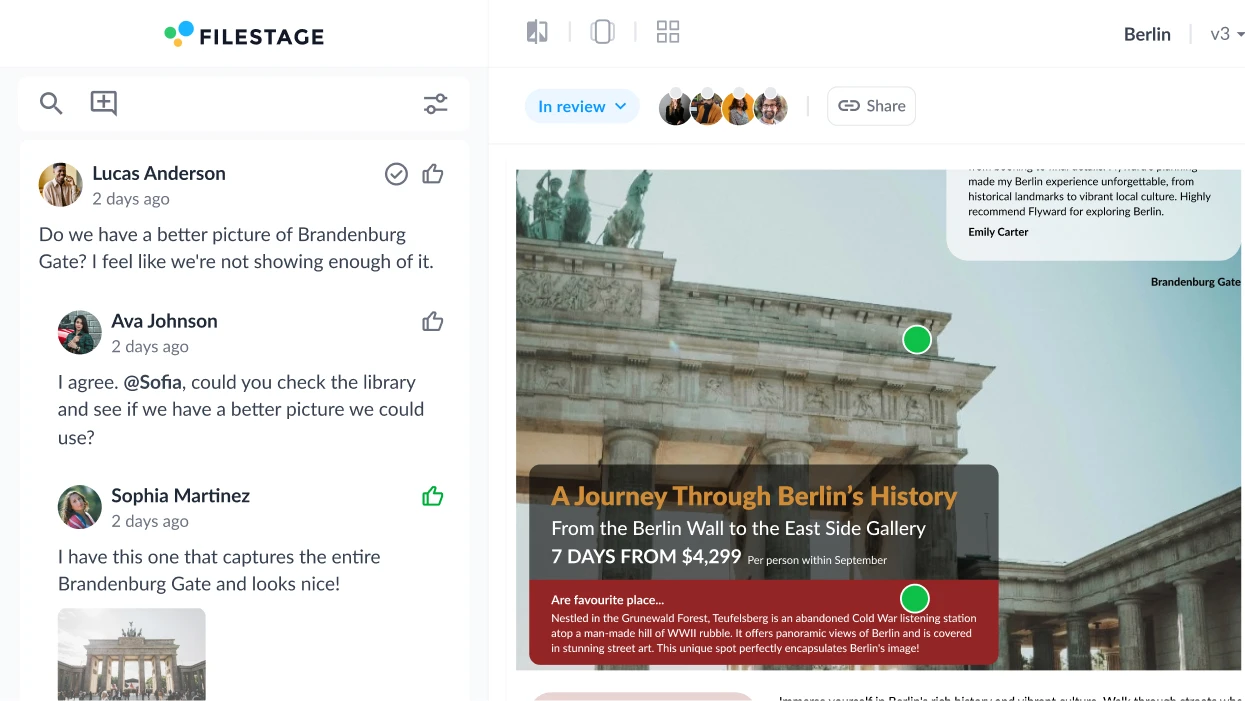The image size is (1245, 701).
Task: Open the reviewer avatars overflow list
Action: [x=771, y=107]
